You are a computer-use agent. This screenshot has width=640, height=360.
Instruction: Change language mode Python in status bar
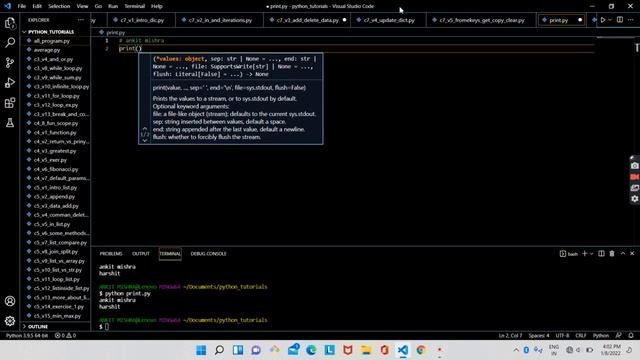click(x=601, y=336)
